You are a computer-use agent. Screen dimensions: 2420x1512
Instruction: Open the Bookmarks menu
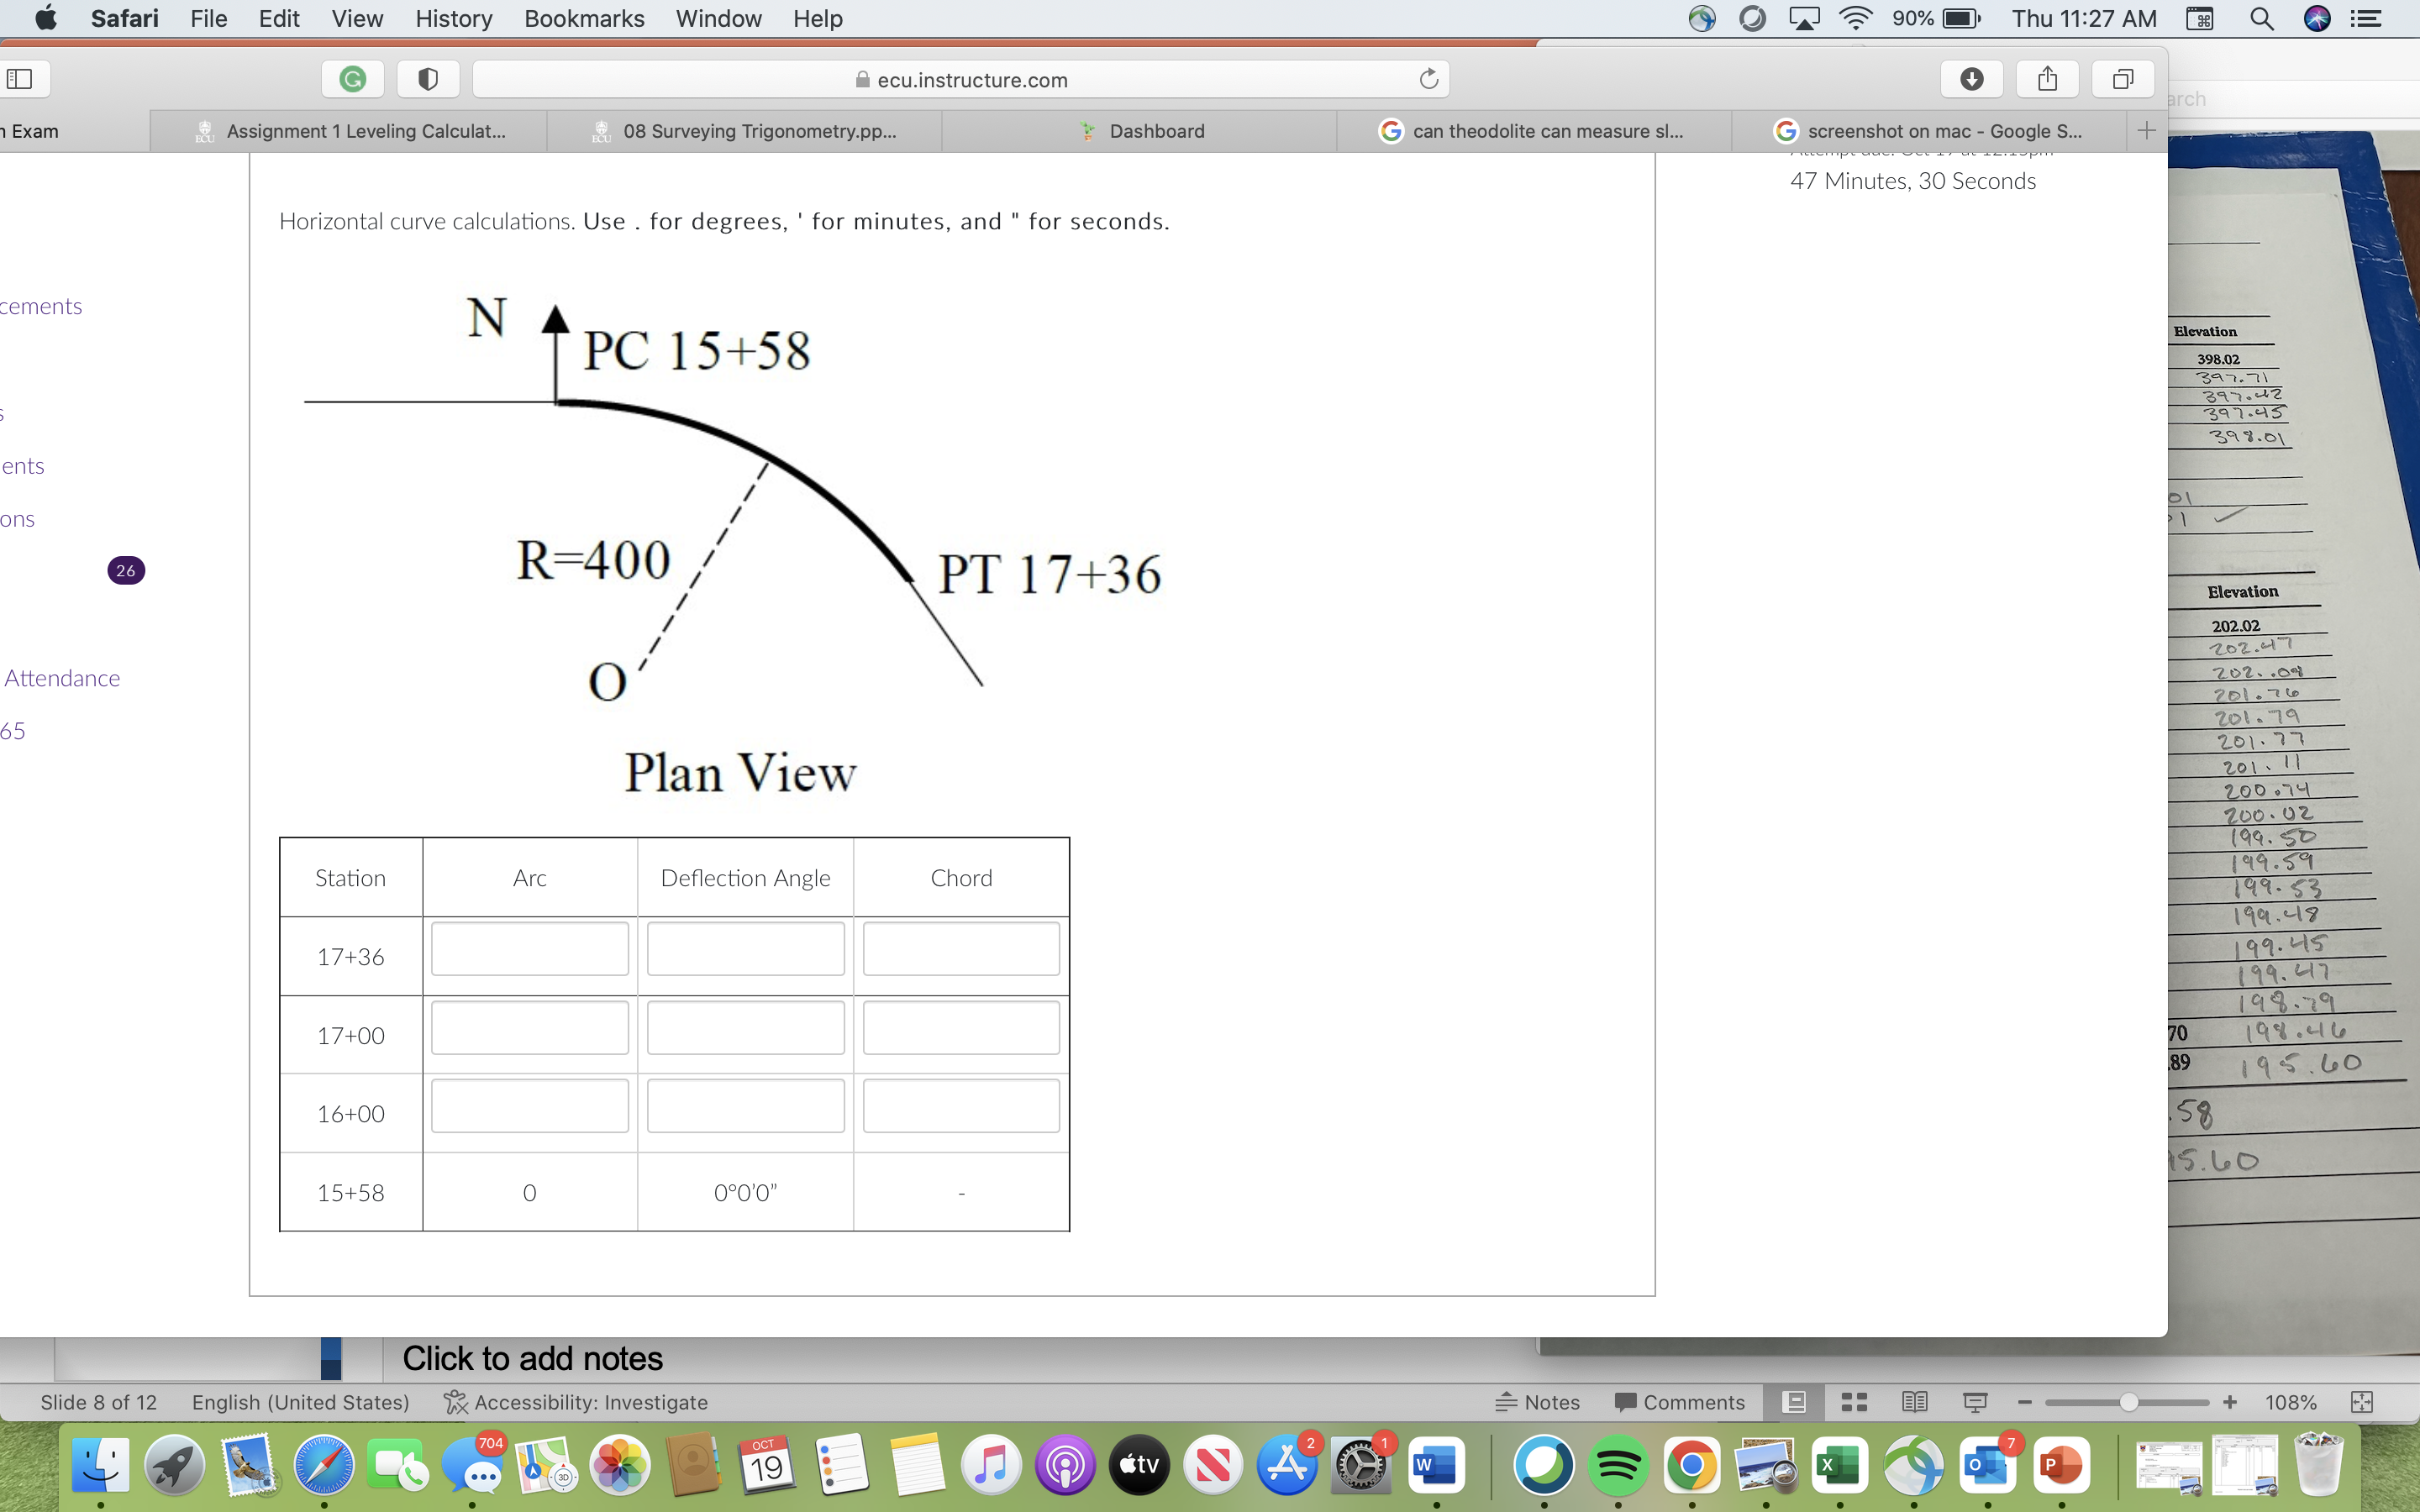(x=584, y=19)
